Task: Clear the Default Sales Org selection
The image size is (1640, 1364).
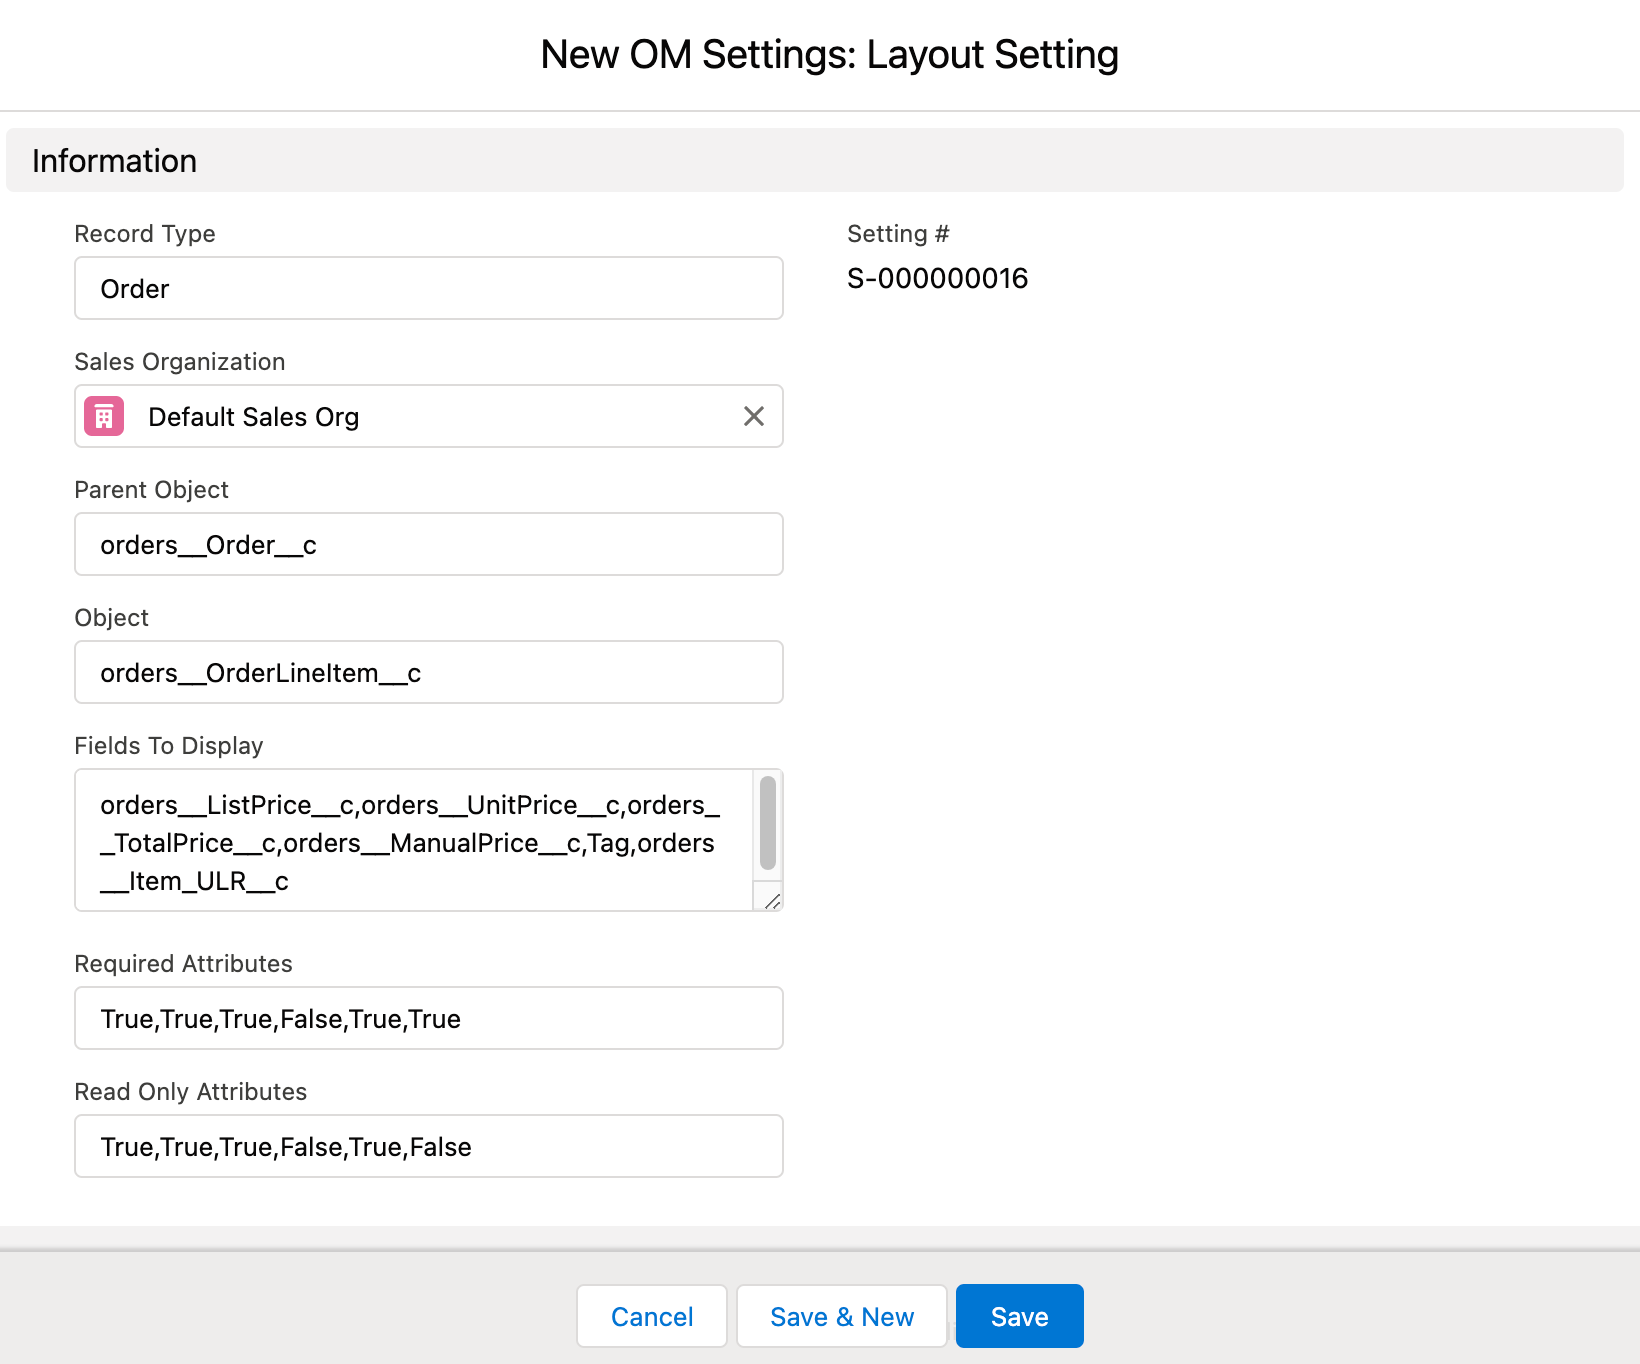Action: click(x=754, y=416)
